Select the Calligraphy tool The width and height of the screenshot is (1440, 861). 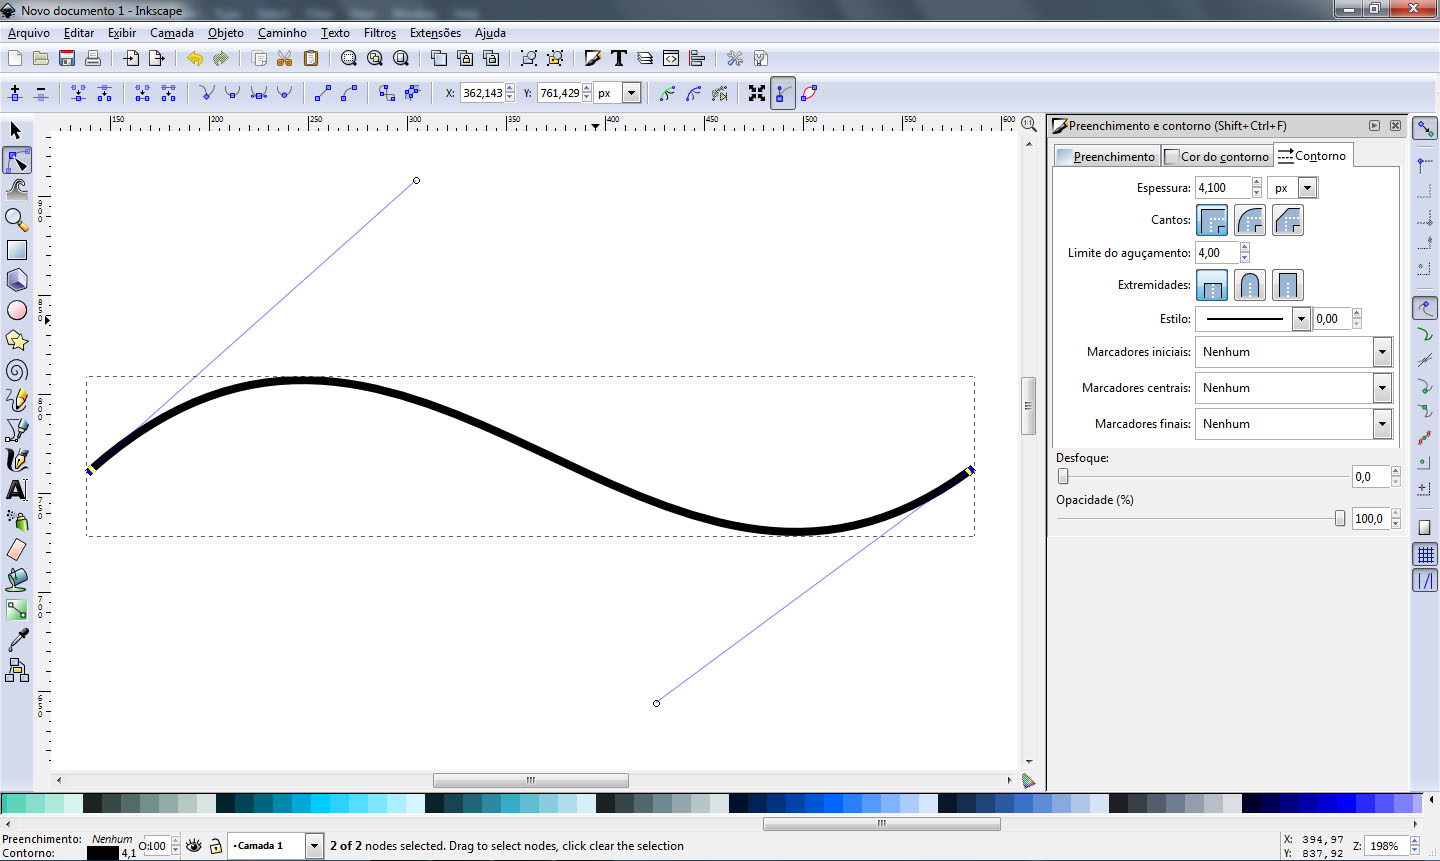point(16,460)
